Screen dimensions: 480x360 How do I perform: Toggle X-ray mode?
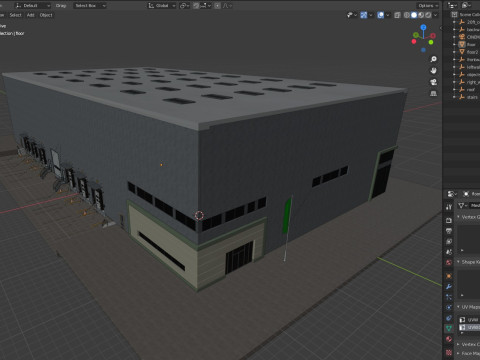pyautogui.click(x=397, y=15)
